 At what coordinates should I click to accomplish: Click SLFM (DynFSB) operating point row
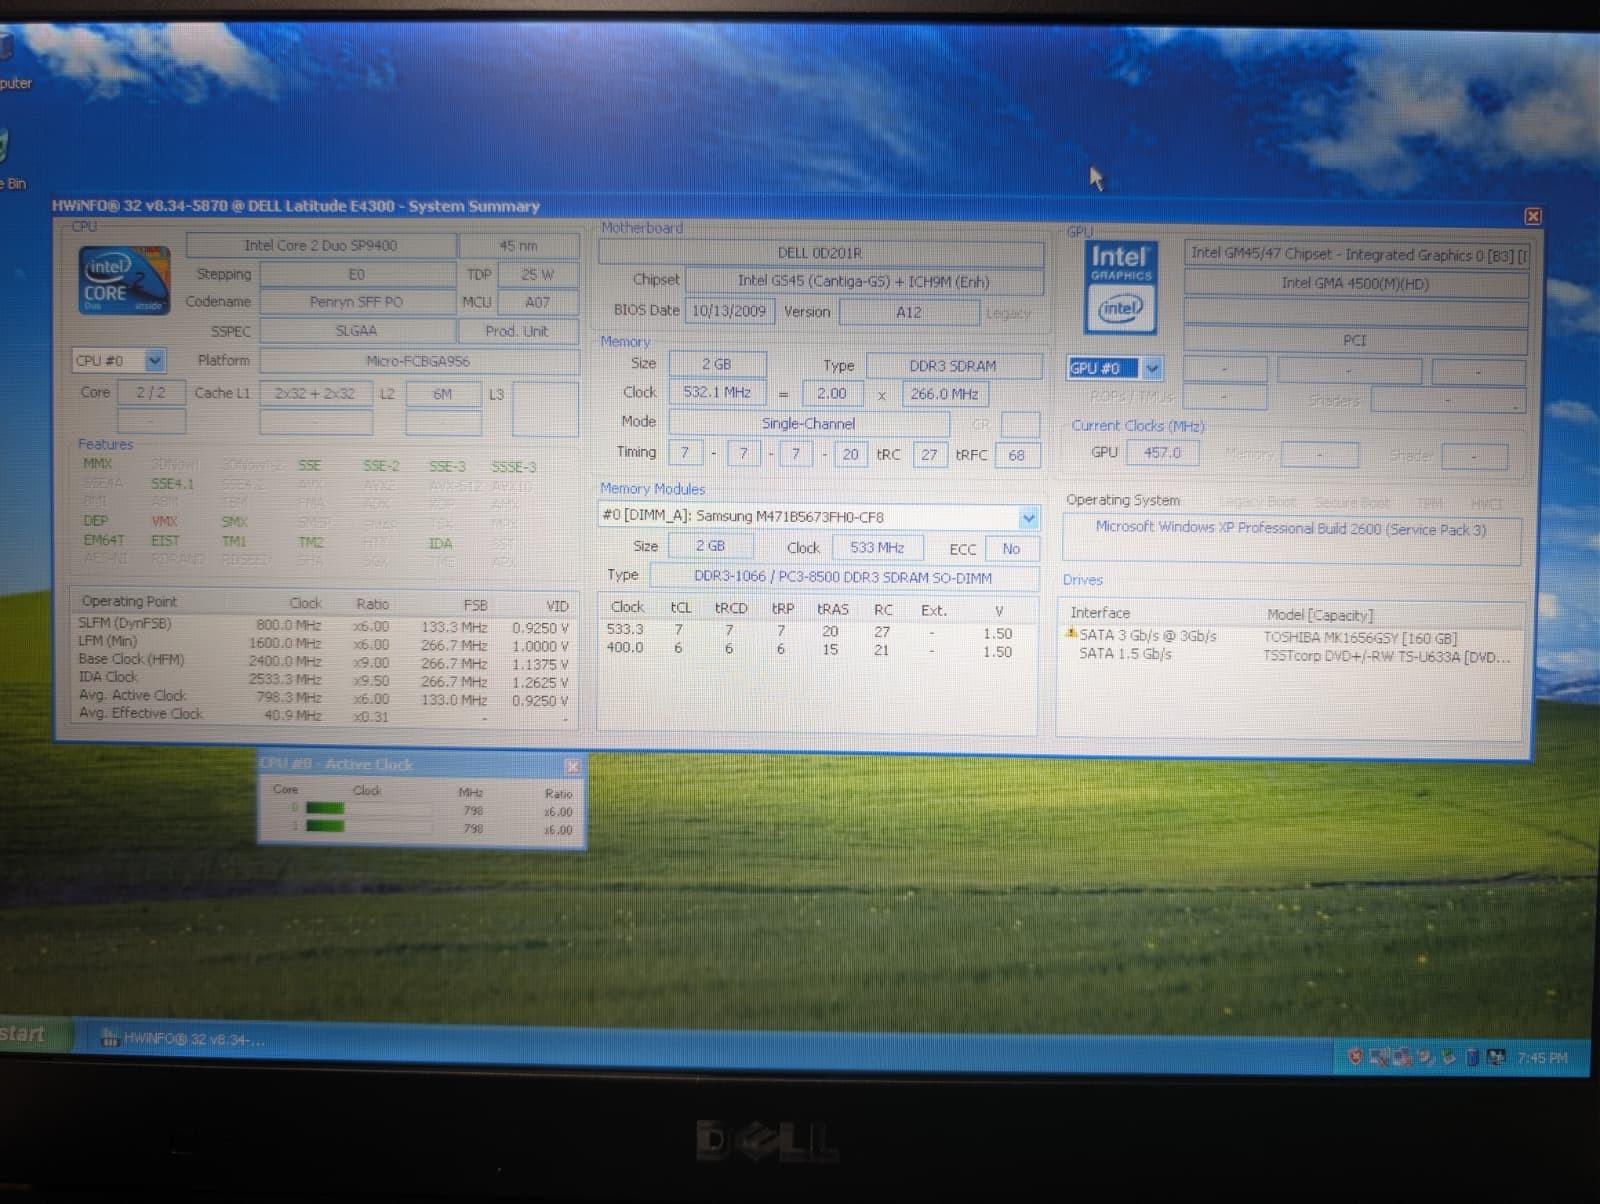click(324, 625)
